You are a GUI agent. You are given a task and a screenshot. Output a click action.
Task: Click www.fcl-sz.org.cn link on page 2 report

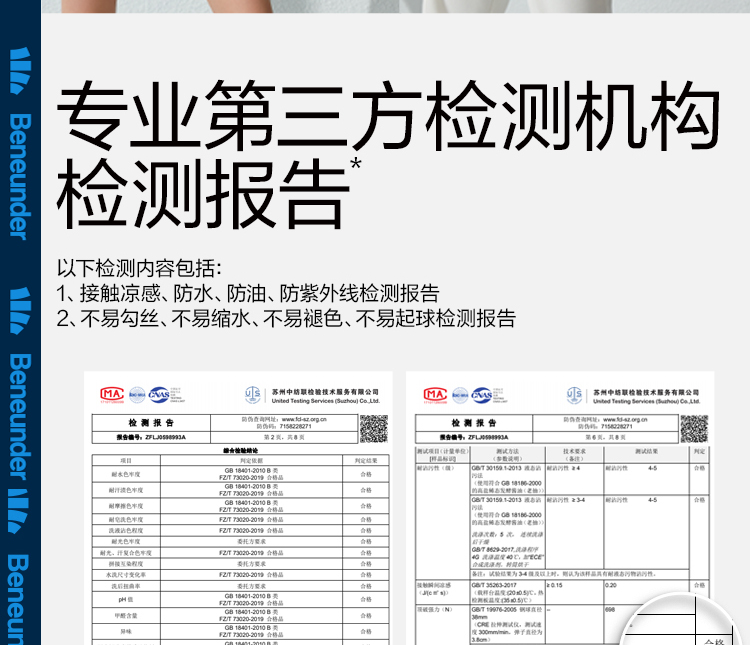[x=304, y=419]
